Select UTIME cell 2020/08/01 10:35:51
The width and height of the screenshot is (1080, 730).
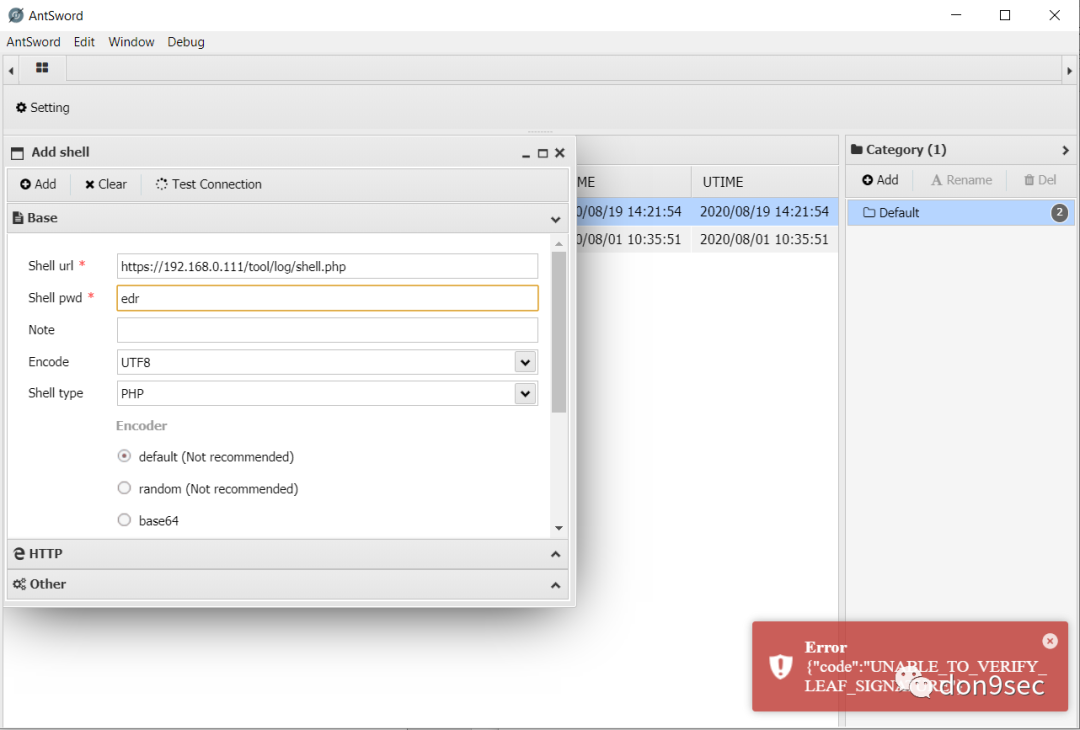765,239
